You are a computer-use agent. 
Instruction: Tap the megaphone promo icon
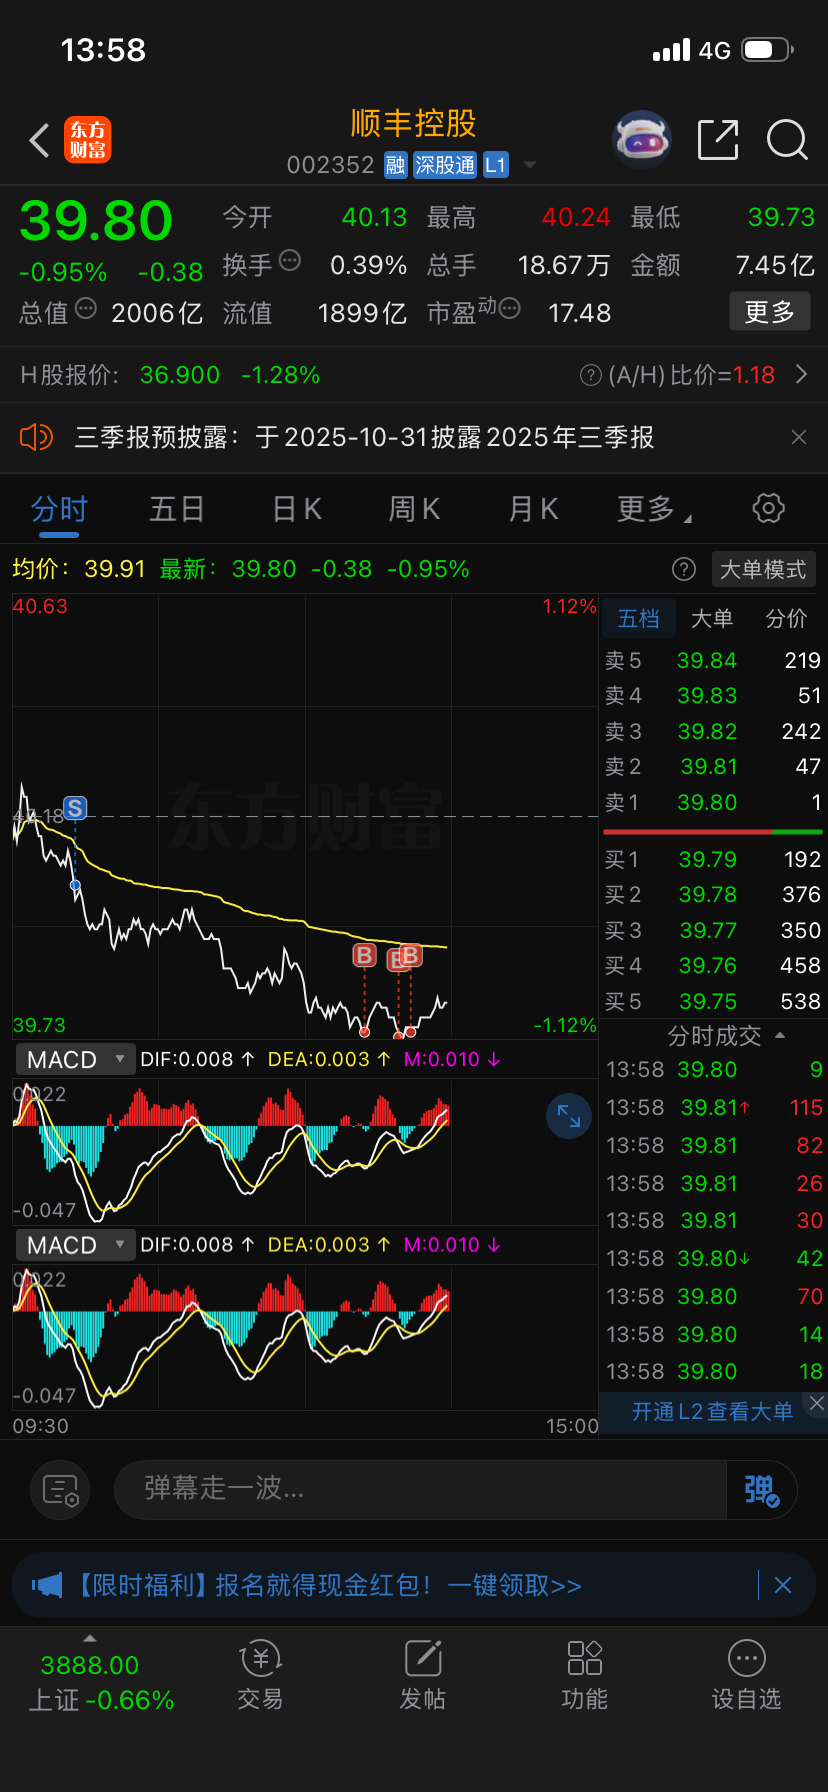click(47, 1585)
